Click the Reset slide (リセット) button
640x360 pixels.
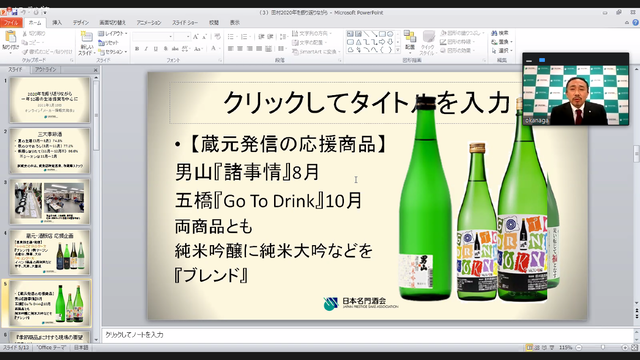108,42
